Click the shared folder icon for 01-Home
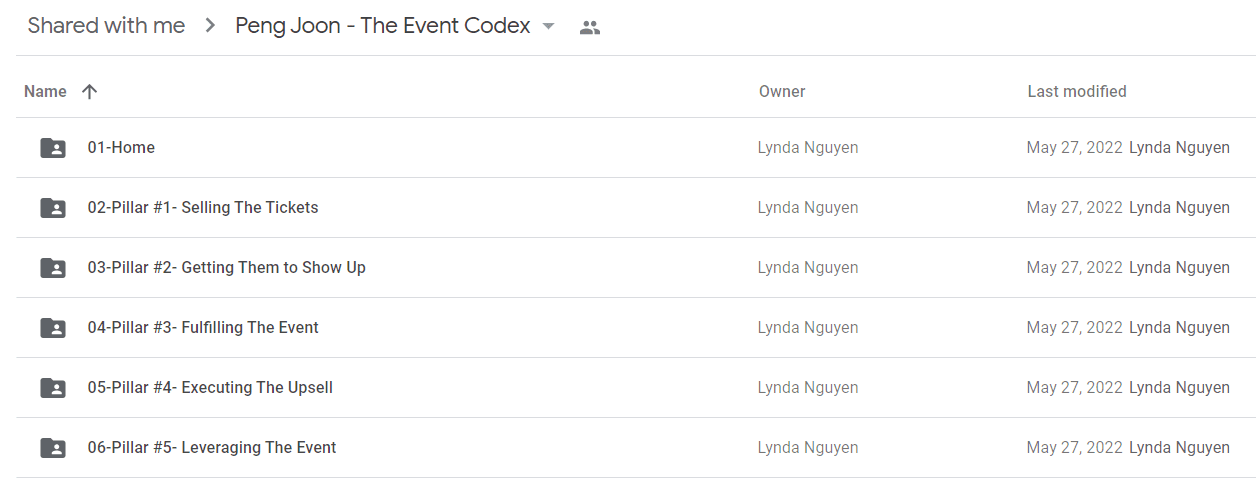The width and height of the screenshot is (1256, 481). tap(53, 148)
